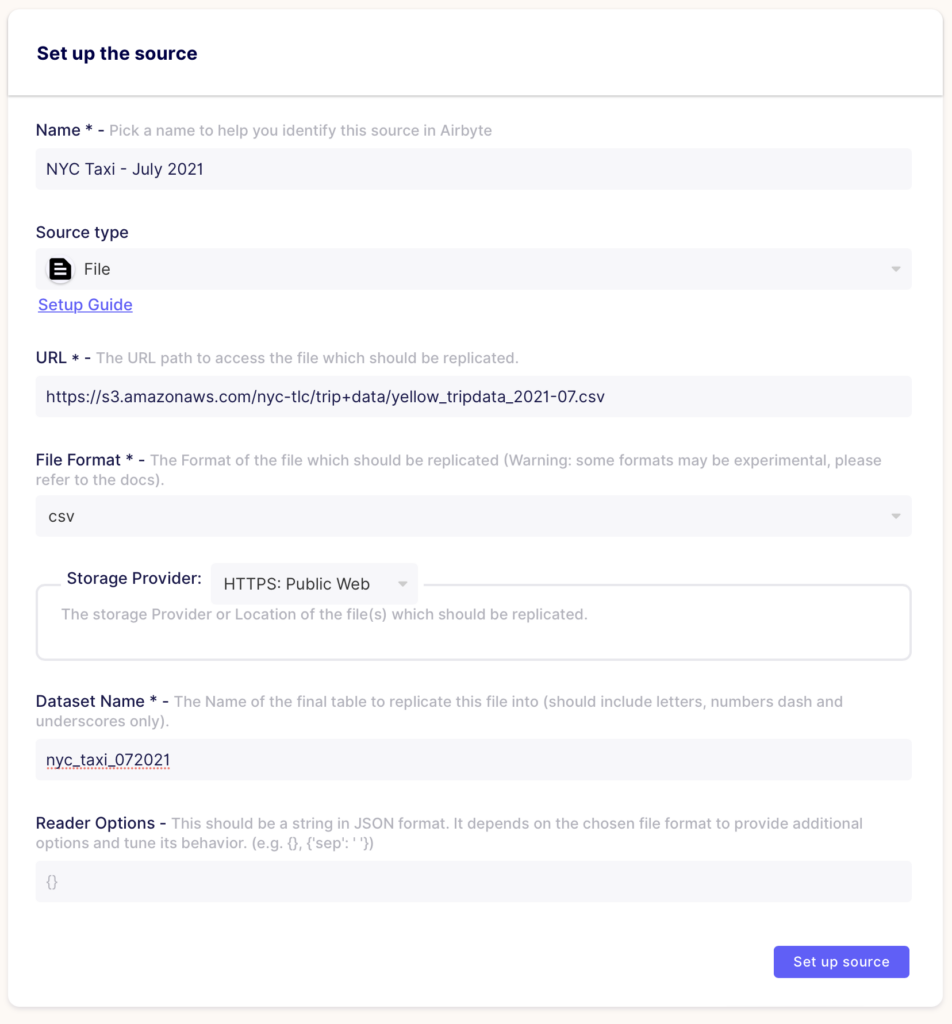Screen dimensions: 952x1024
Task: Click the Storage Provider chevron icon
Action: [404, 584]
